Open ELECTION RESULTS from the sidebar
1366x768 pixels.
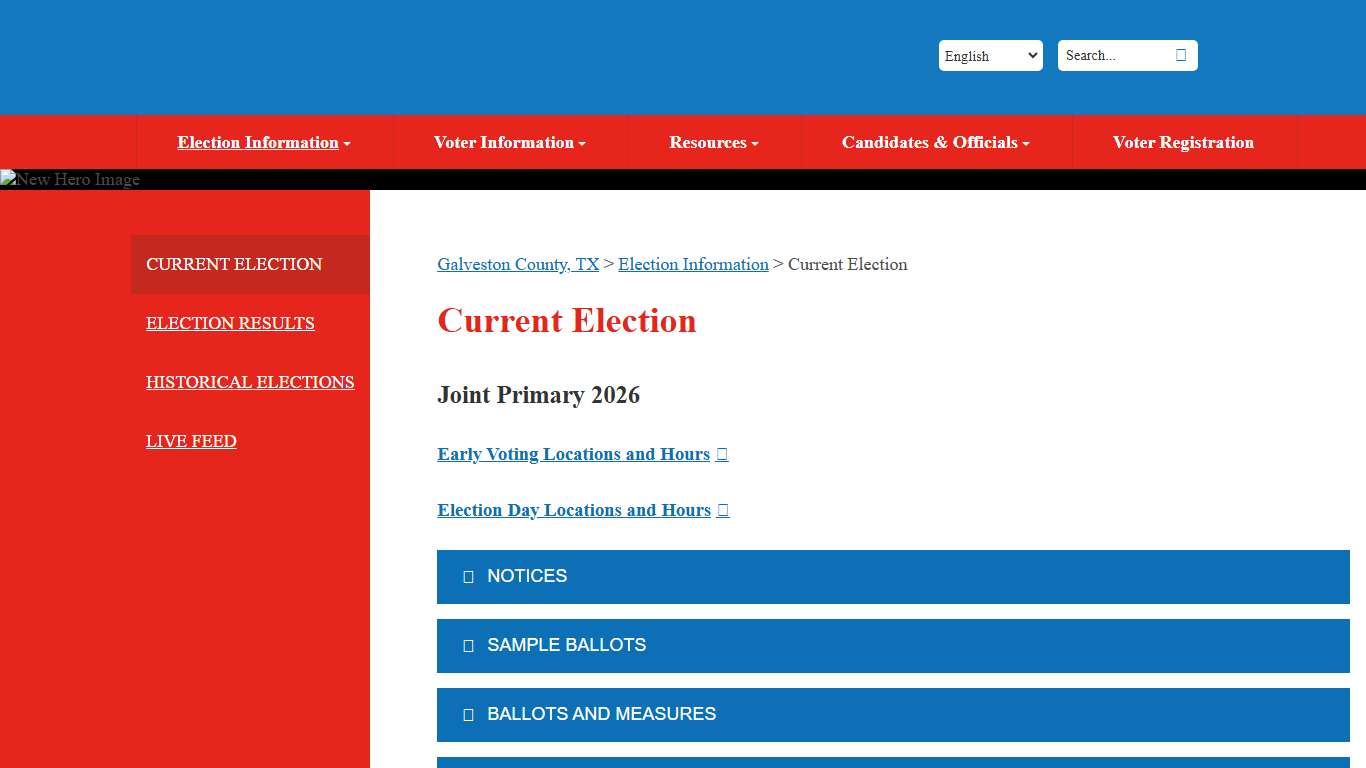click(230, 323)
